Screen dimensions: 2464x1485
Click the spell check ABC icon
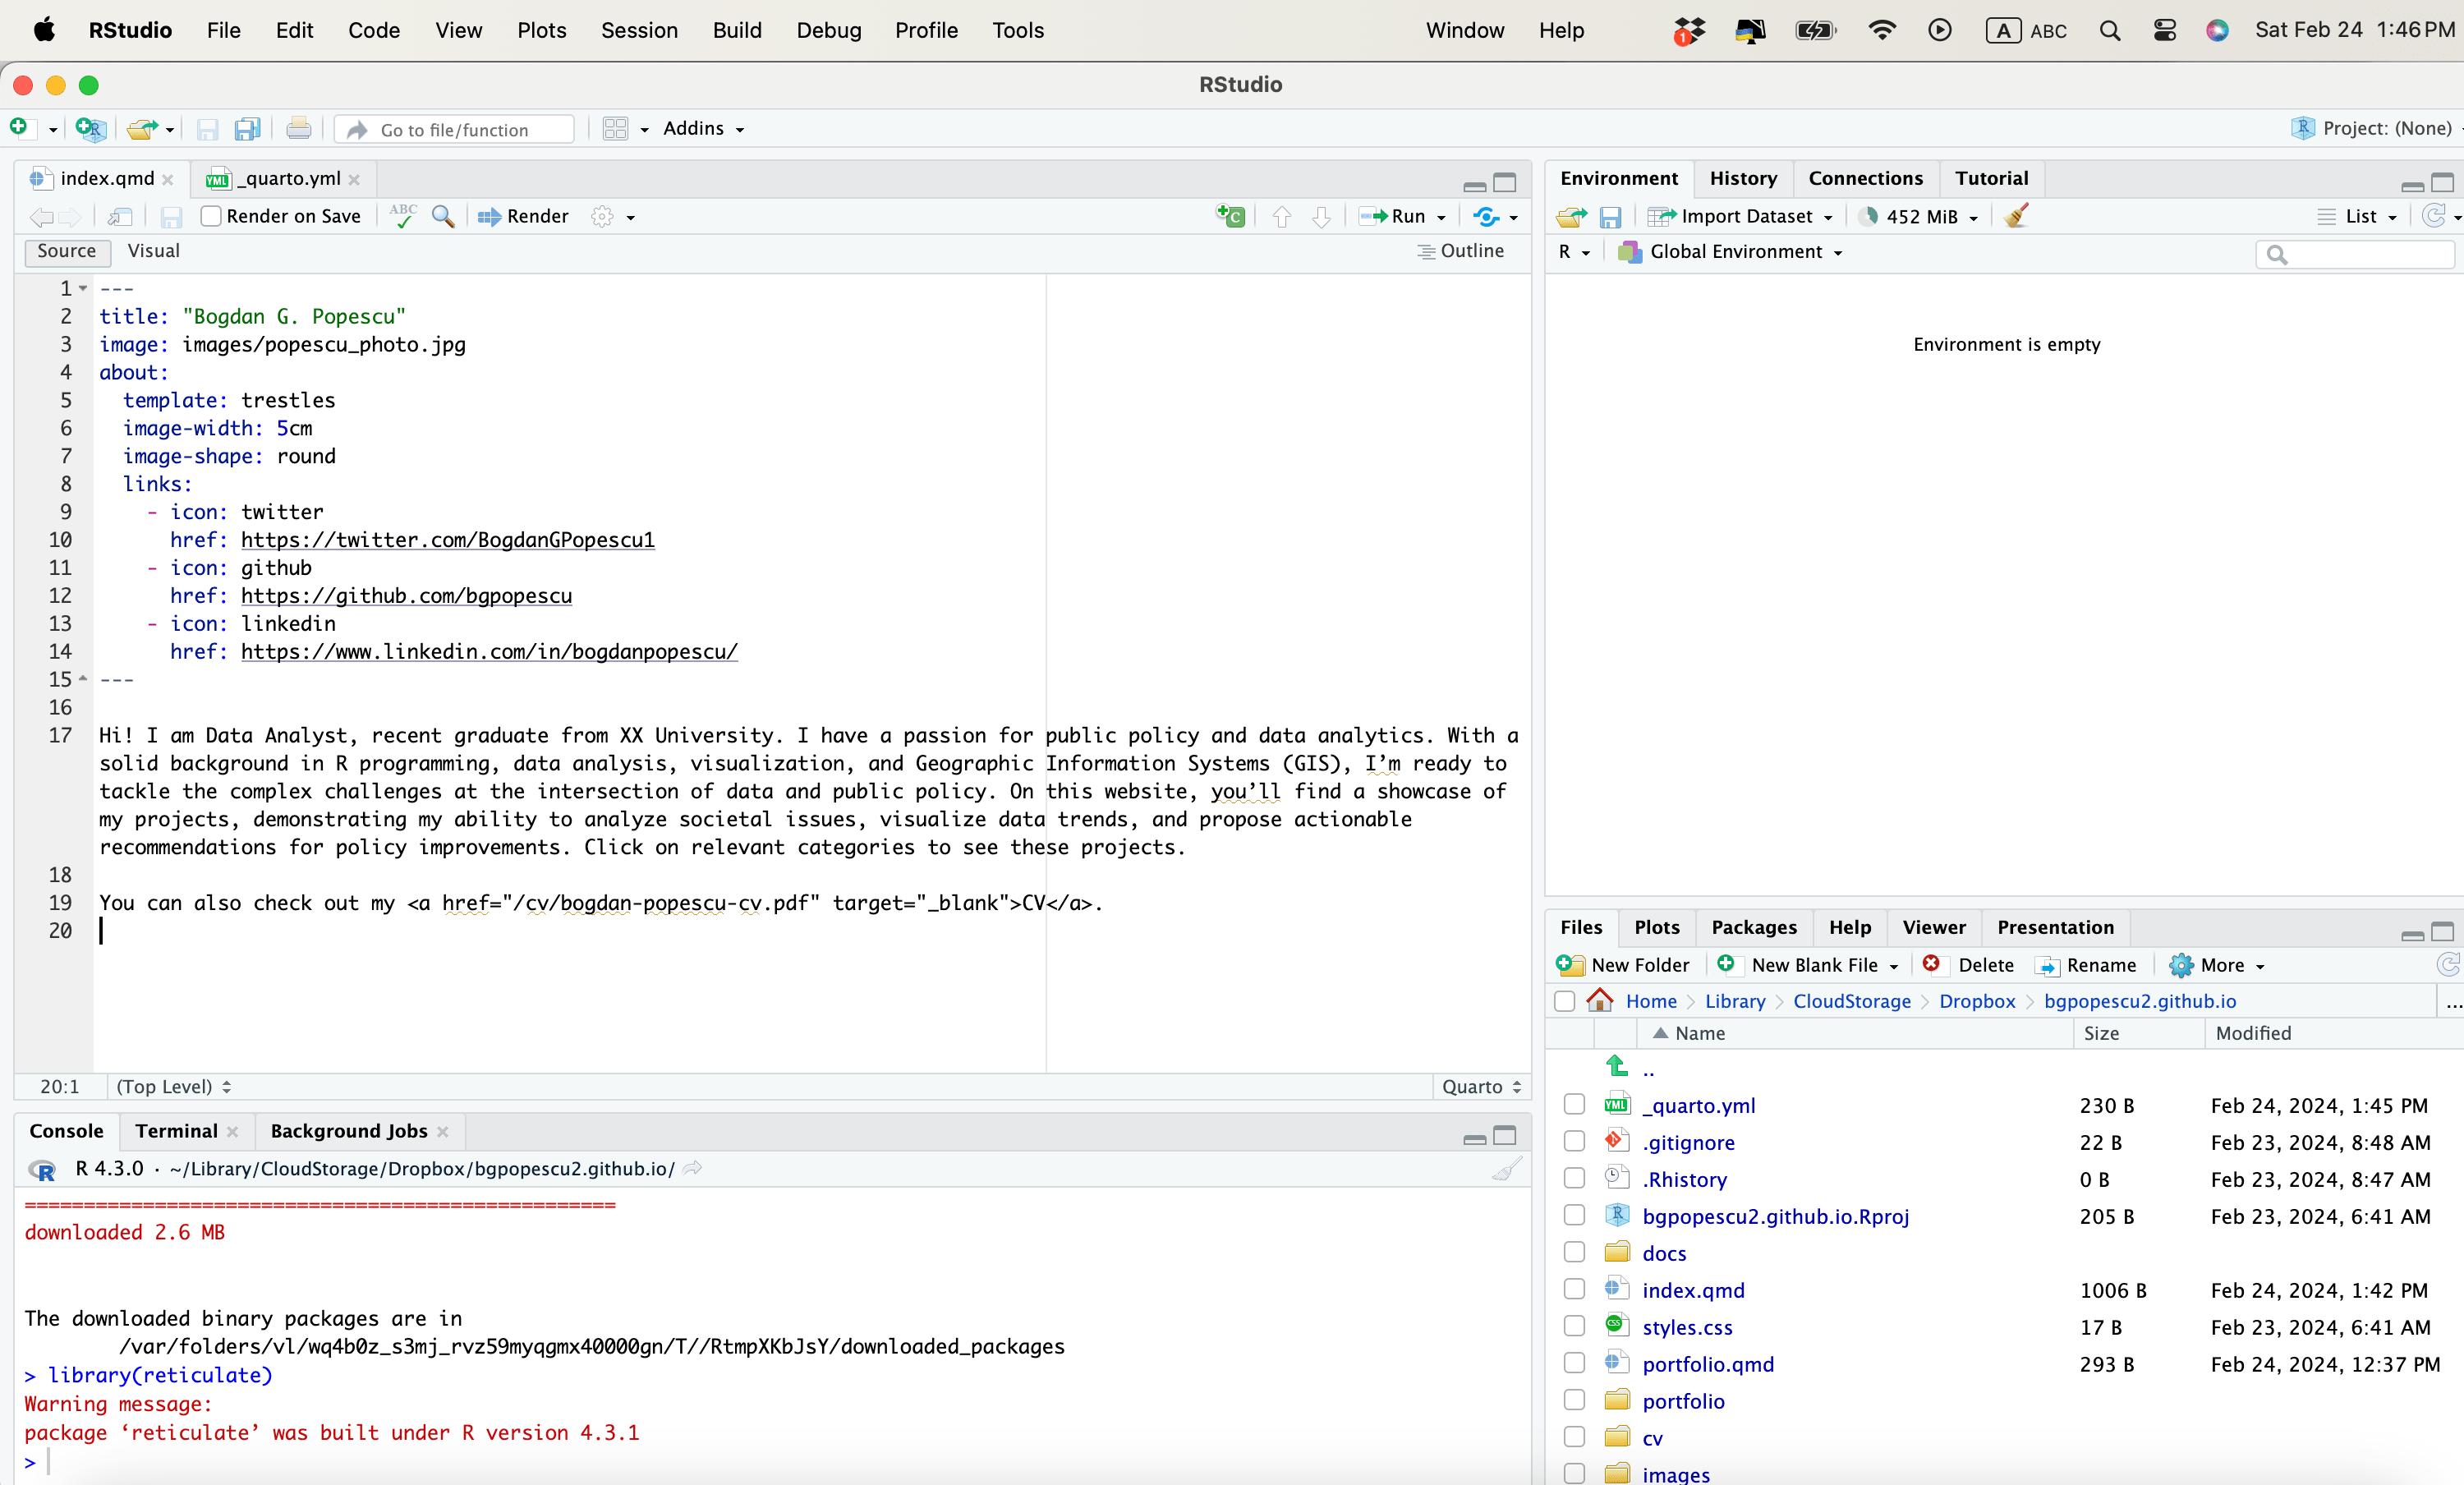[x=403, y=216]
